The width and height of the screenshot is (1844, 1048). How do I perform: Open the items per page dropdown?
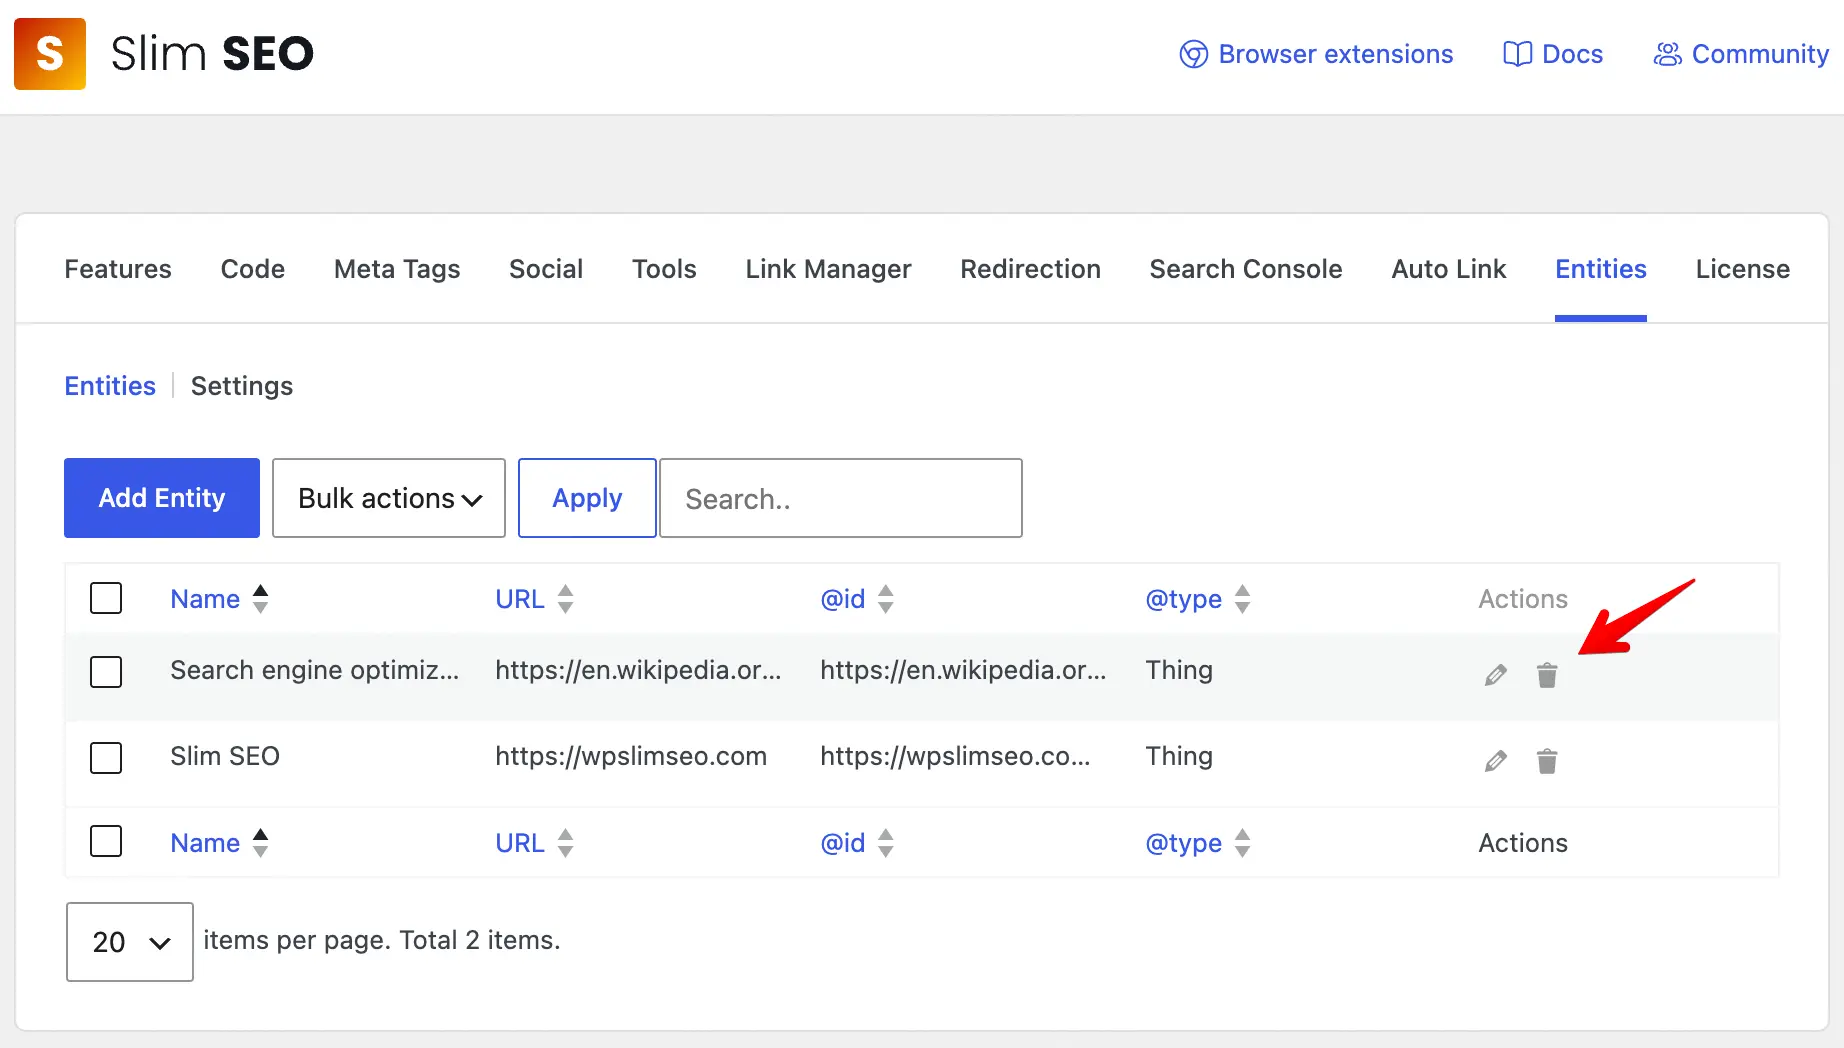tap(130, 942)
